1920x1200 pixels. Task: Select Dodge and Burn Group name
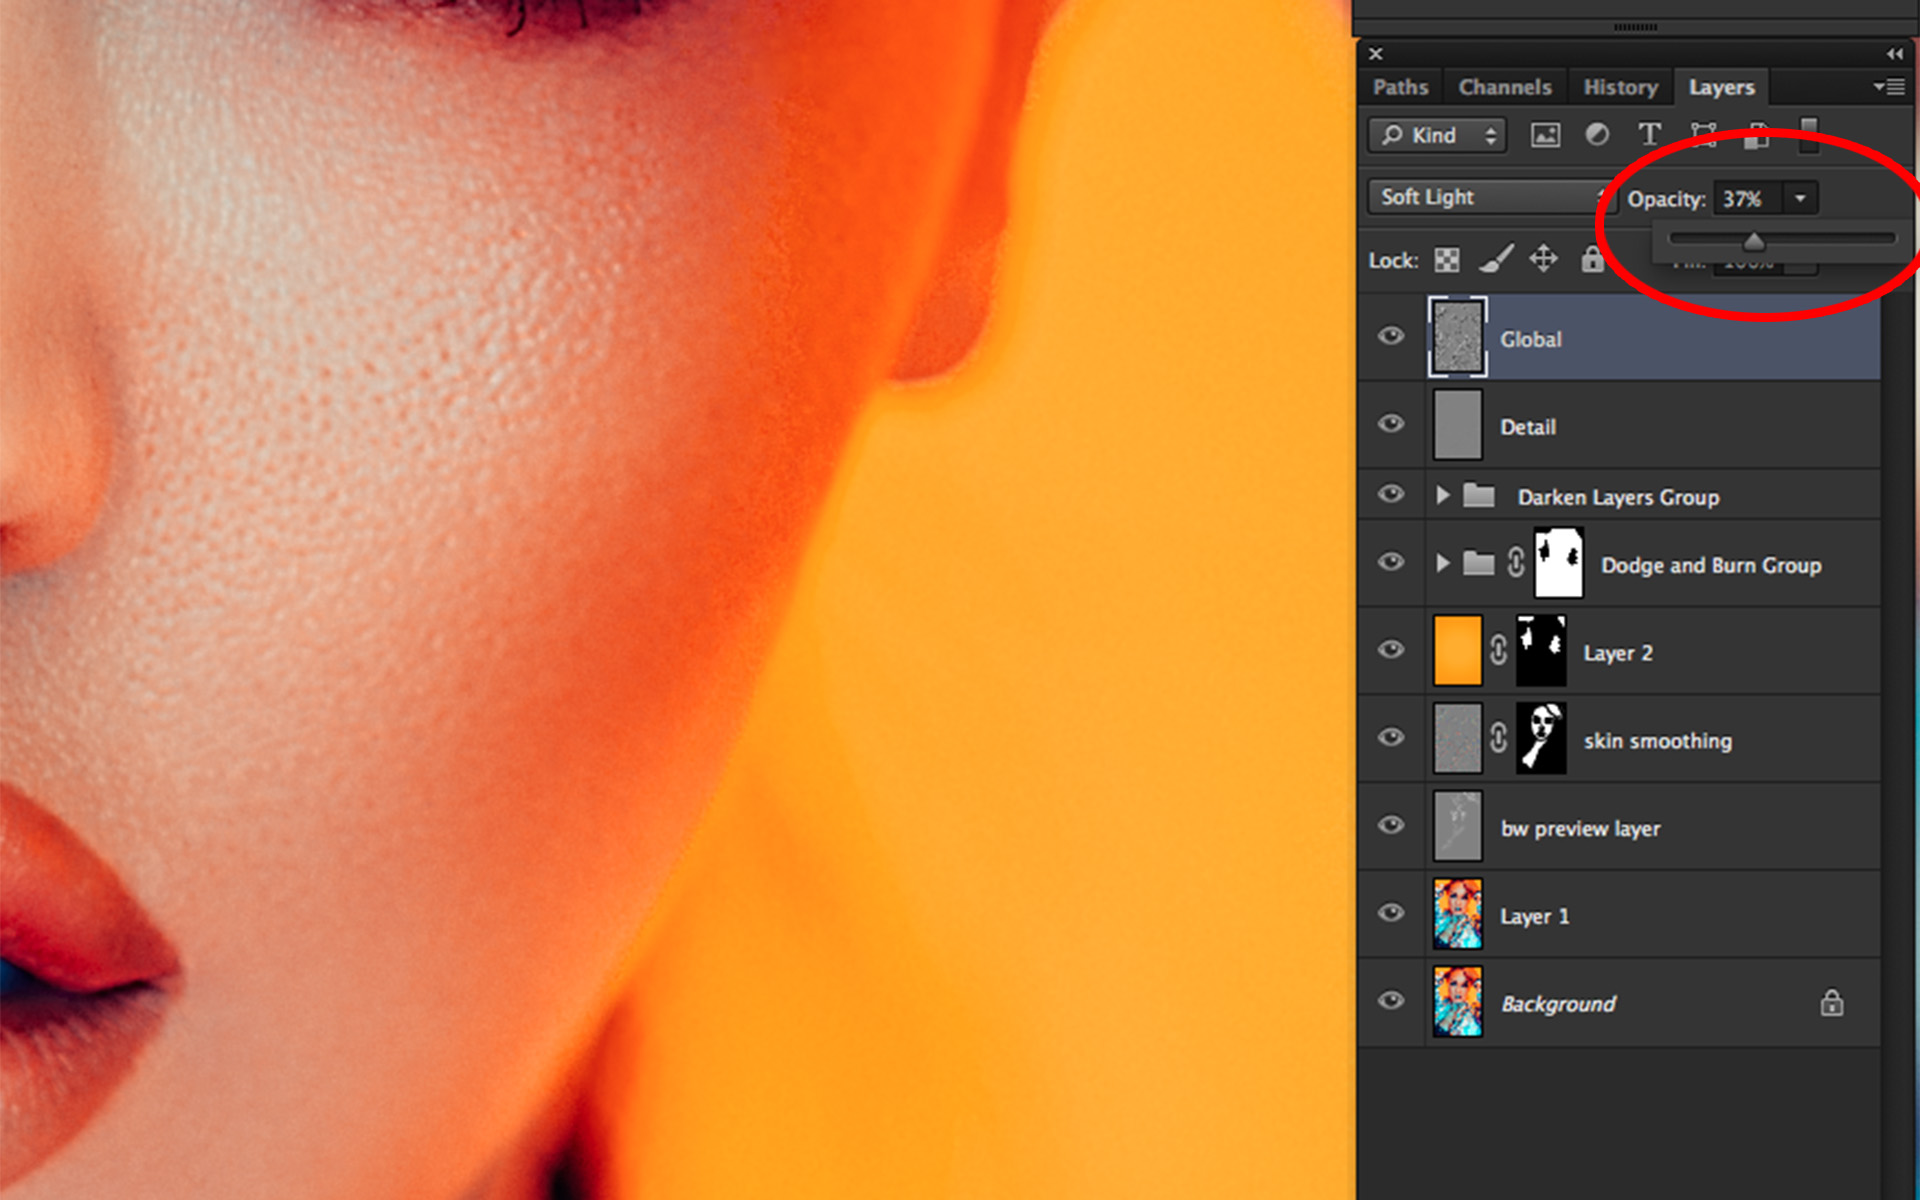[x=1711, y=565]
